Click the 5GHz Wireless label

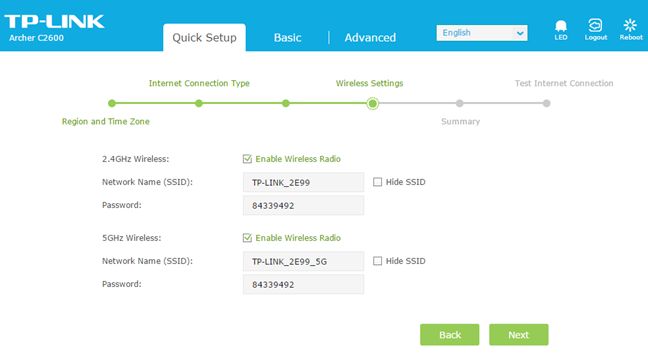[x=131, y=238]
